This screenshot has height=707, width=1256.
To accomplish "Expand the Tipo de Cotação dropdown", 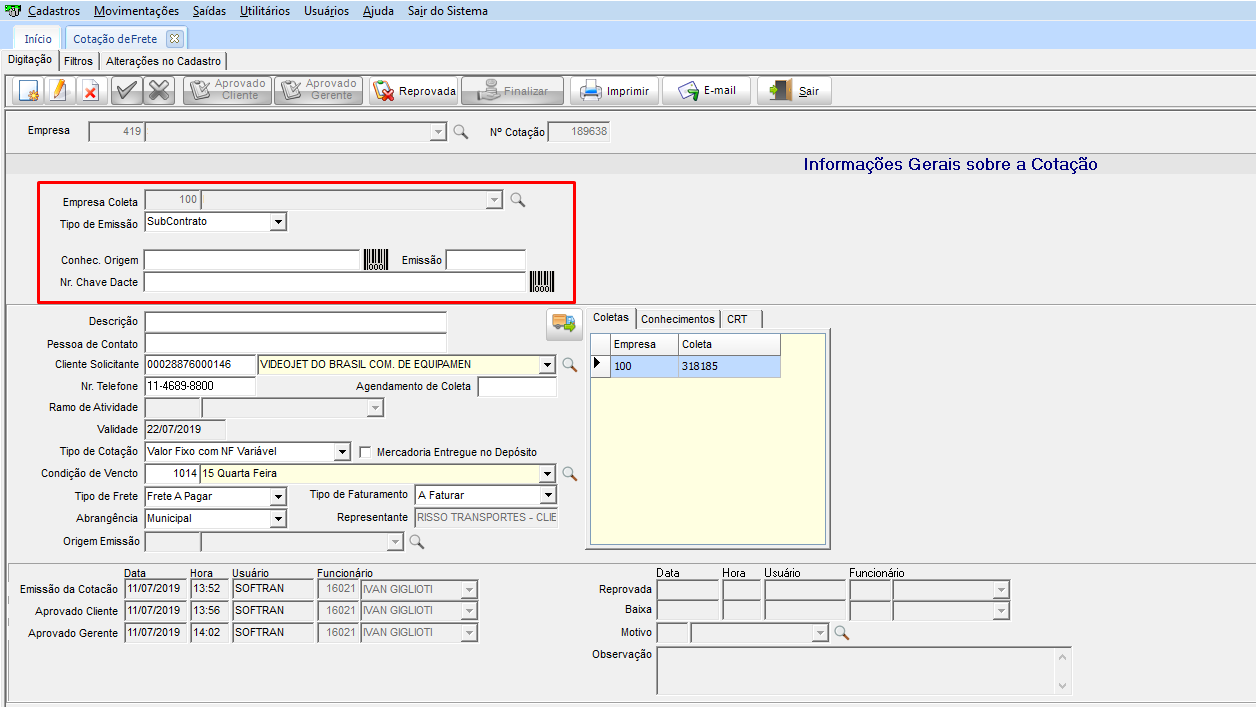I will (x=342, y=452).
